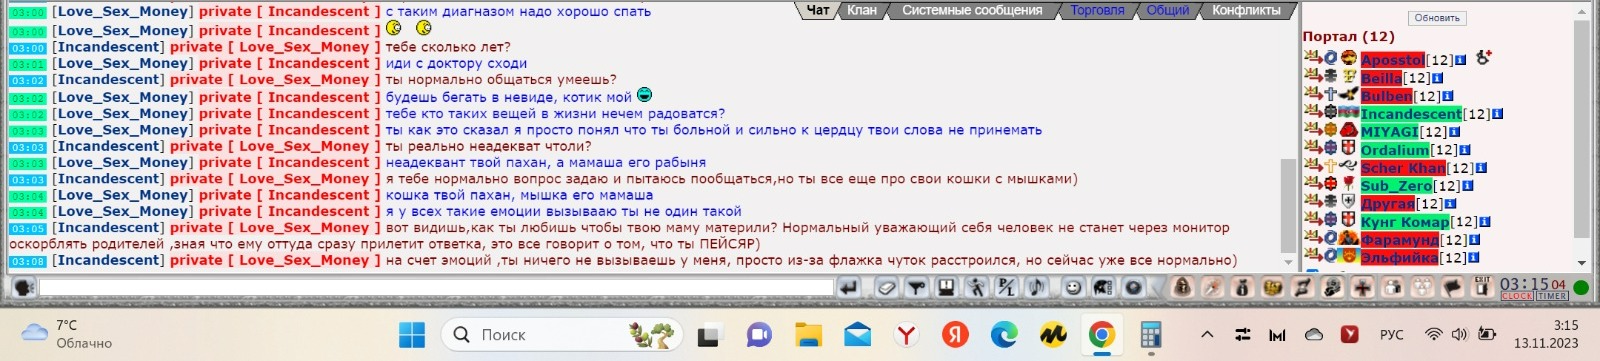Image resolution: width=1600 pixels, height=361 pixels.
Task: Open the Системные сообщения tab
Action: pyautogui.click(x=972, y=10)
